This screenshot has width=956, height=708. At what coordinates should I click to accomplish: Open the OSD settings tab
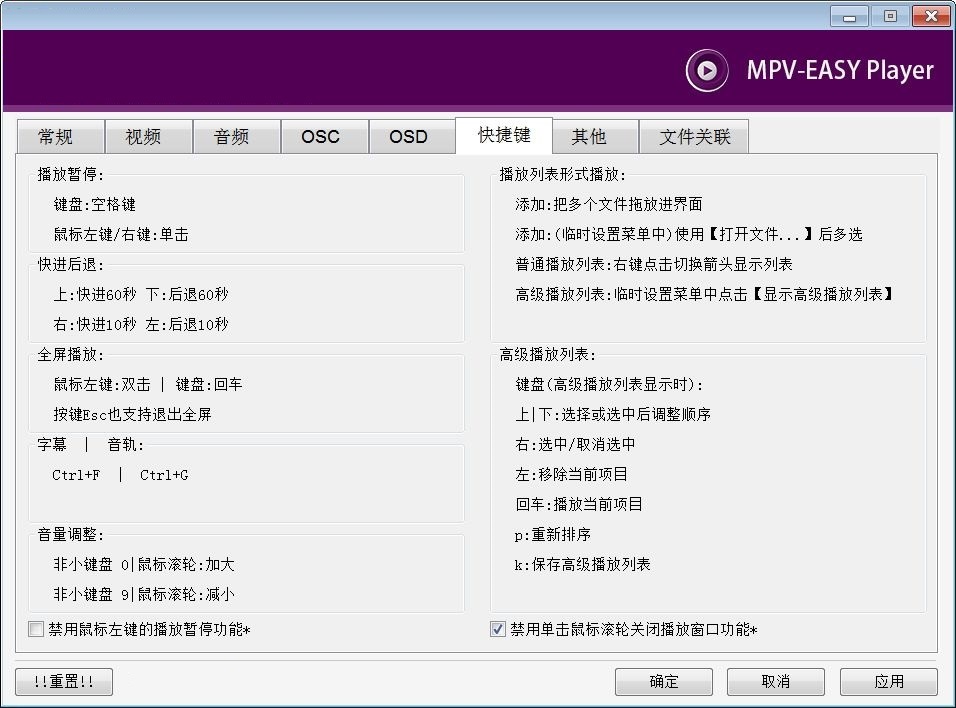[412, 136]
